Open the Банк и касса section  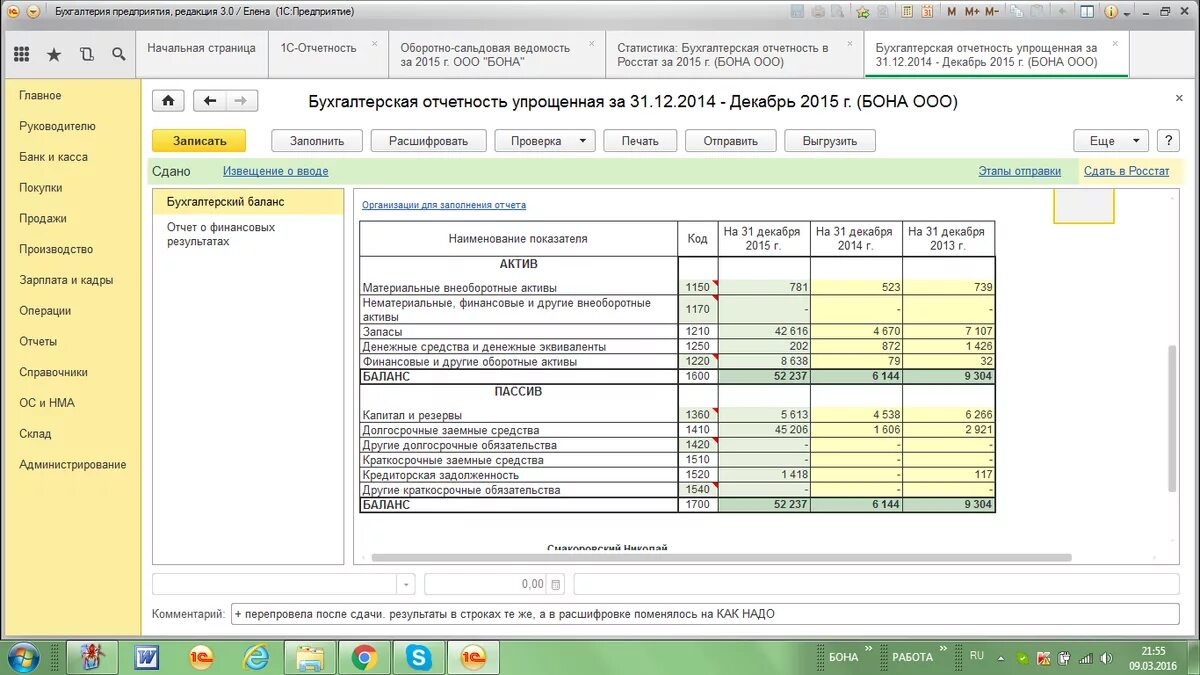[53, 157]
